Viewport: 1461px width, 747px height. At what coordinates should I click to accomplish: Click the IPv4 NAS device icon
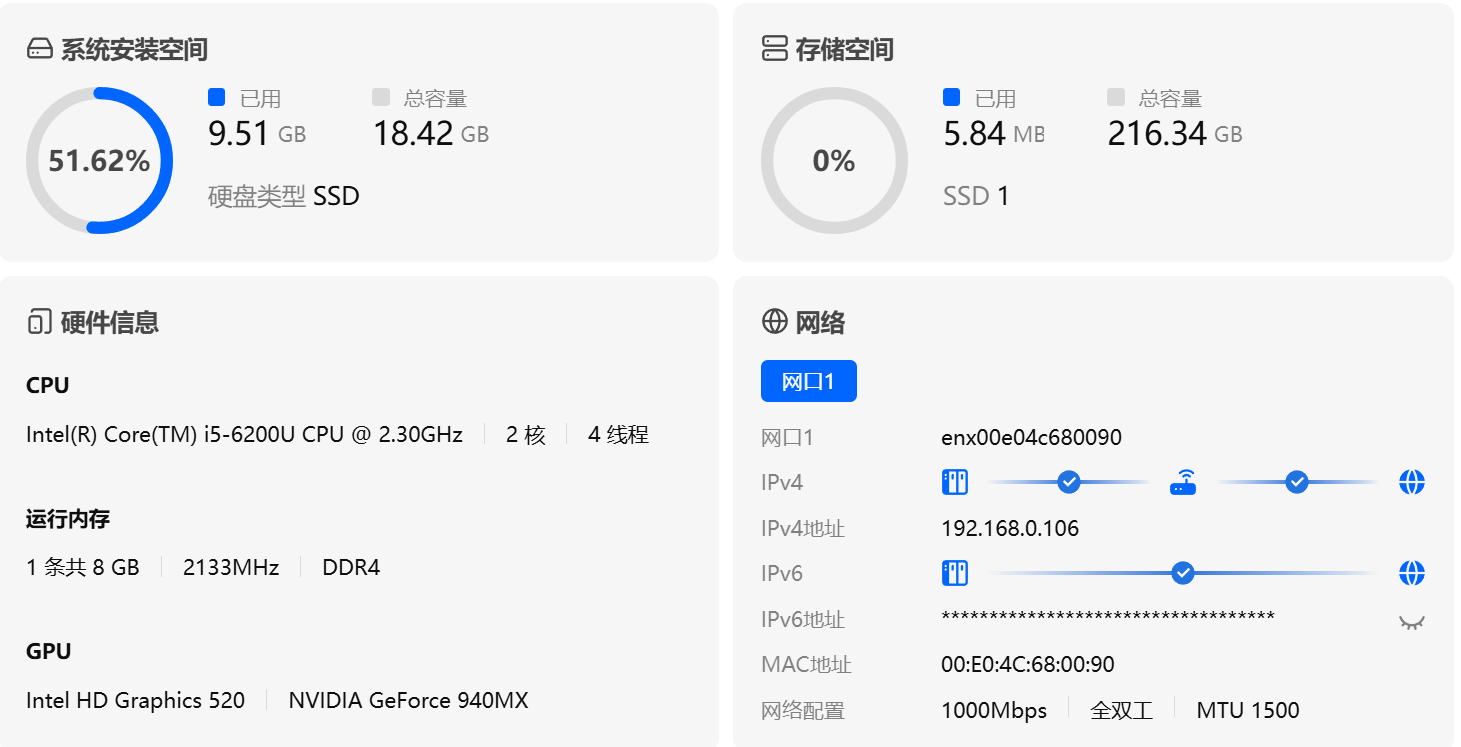click(x=954, y=483)
